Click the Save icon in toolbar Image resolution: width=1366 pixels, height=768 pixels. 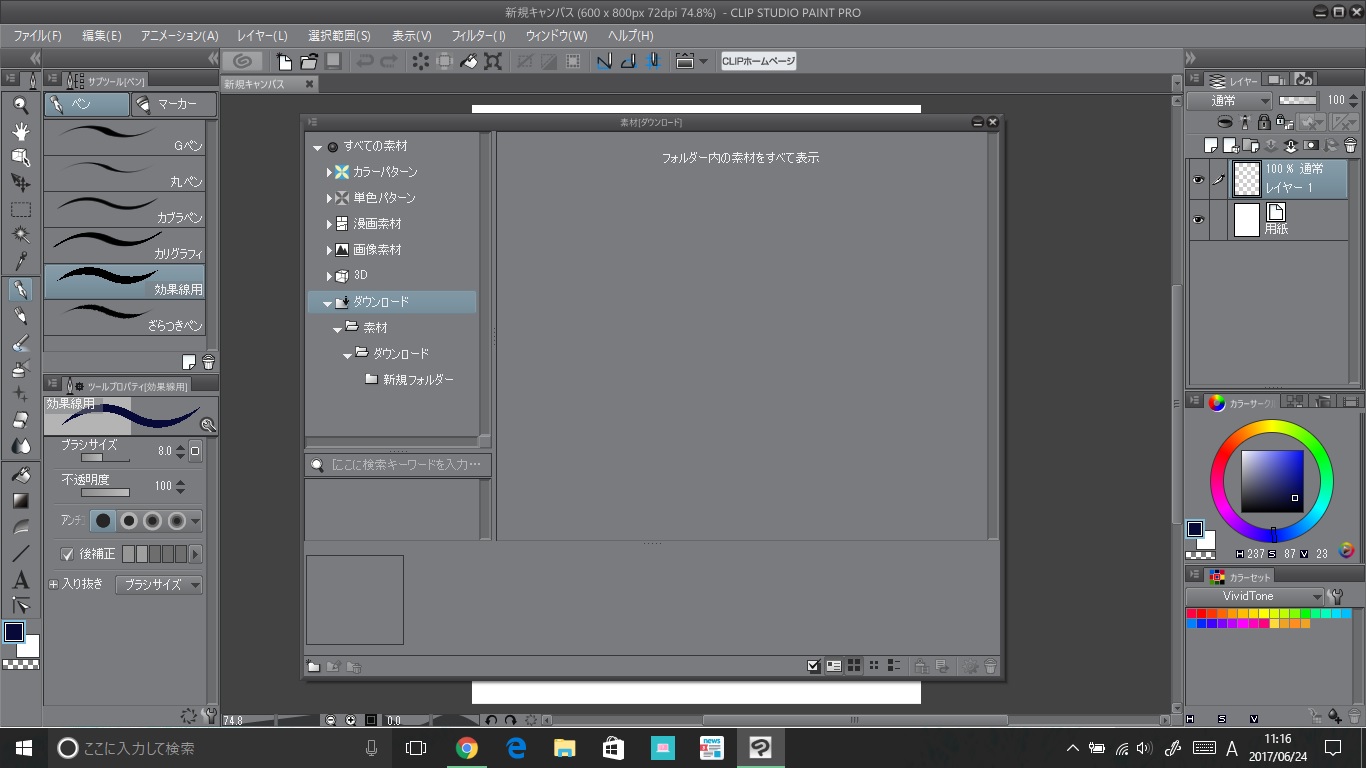pyautogui.click(x=333, y=61)
